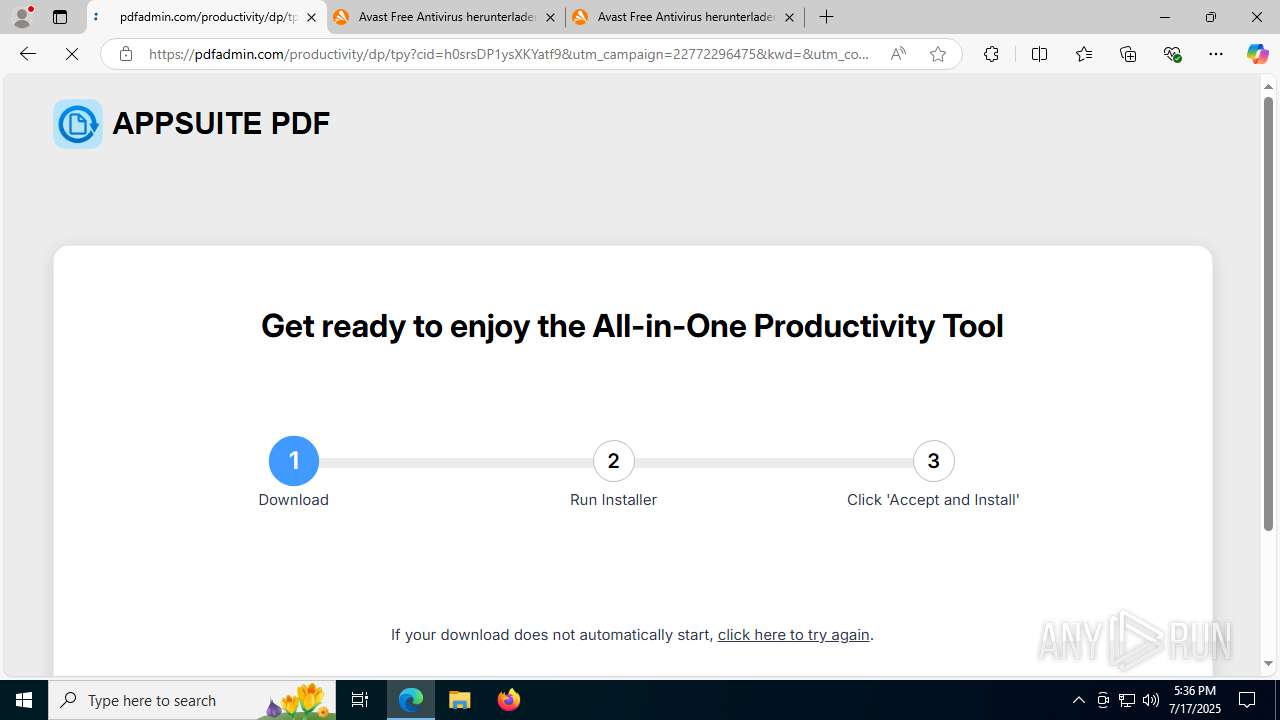Image resolution: width=1280 pixels, height=720 pixels.
Task: Open the tab actions menu icon
Action: click(x=60, y=17)
